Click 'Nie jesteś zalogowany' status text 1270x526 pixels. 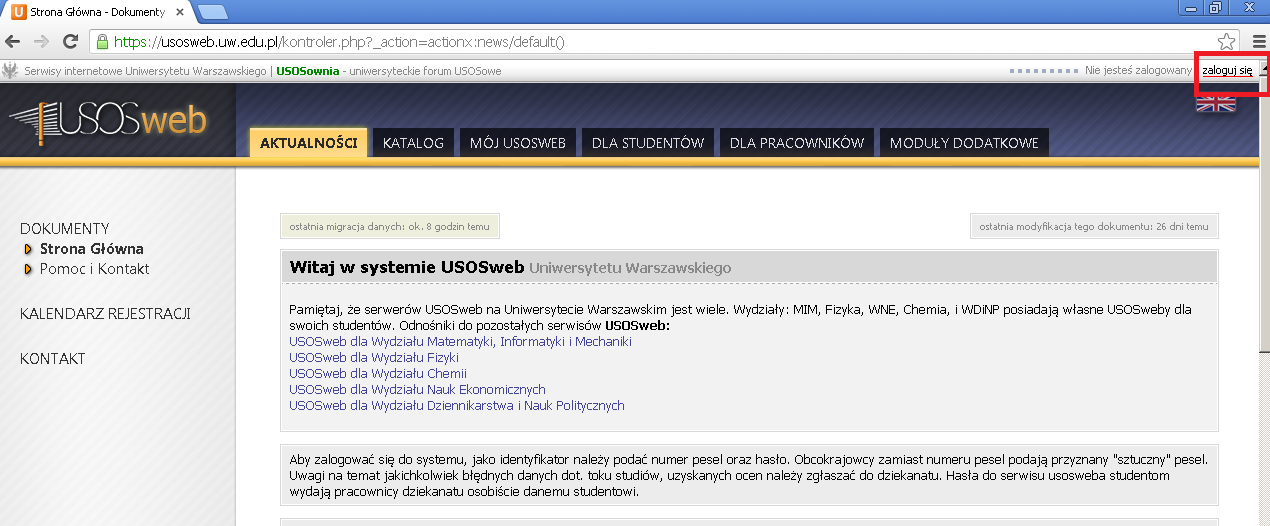[x=1138, y=71]
